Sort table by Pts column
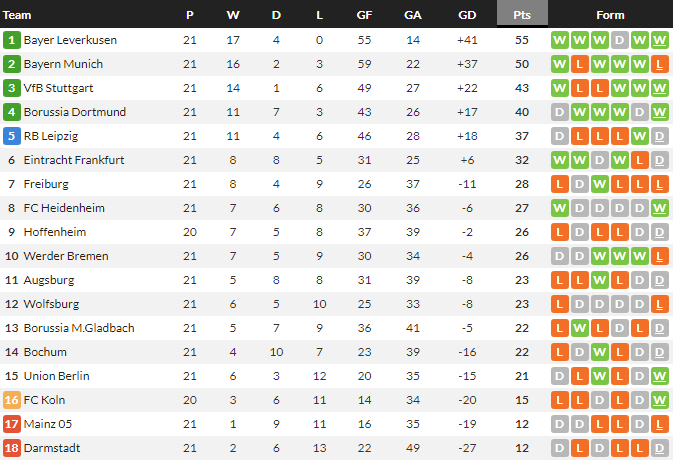This screenshot has width=673, height=460. [x=522, y=15]
